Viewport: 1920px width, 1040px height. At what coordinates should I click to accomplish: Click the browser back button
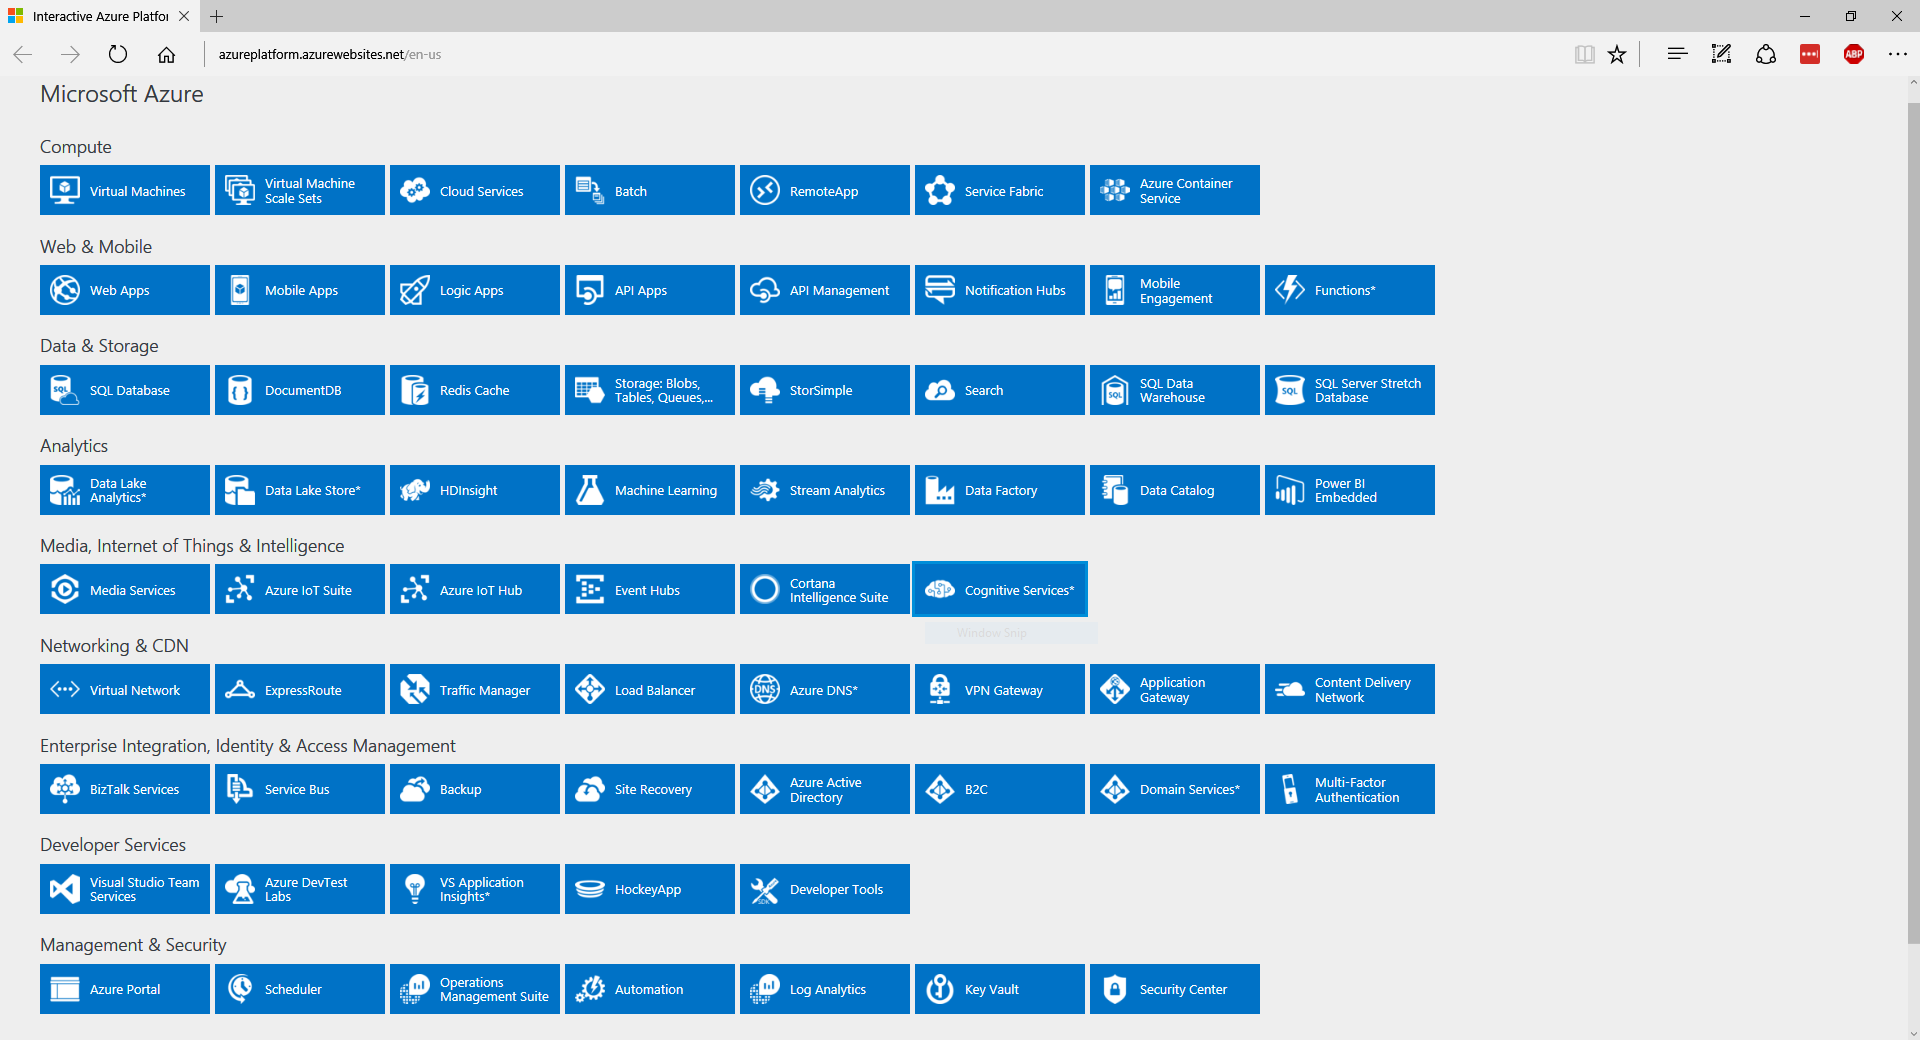pyautogui.click(x=22, y=55)
